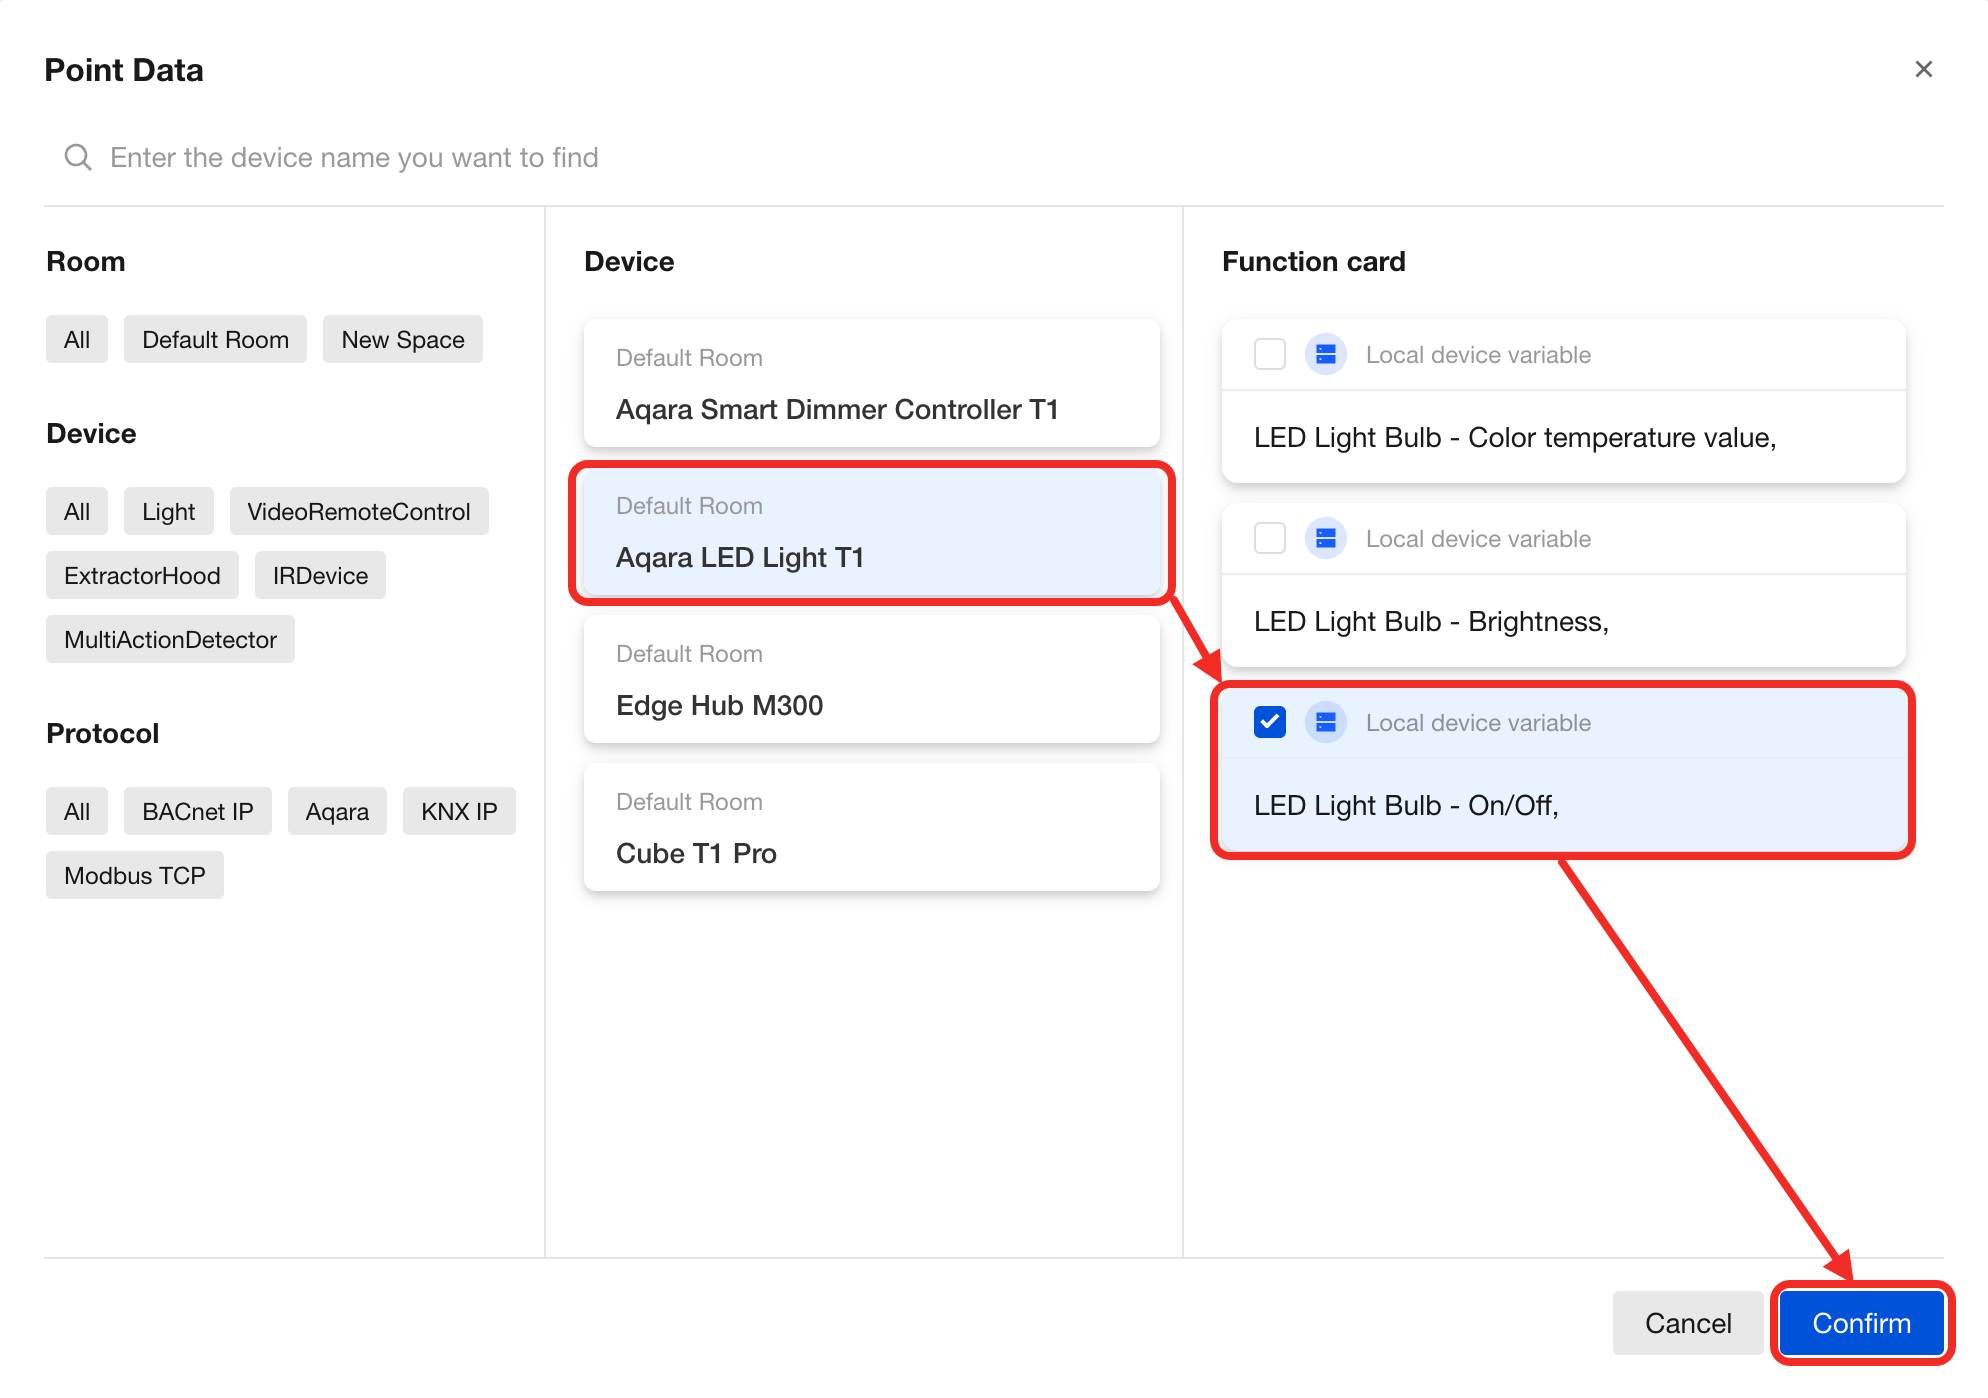Select the Light device filter

[168, 512]
